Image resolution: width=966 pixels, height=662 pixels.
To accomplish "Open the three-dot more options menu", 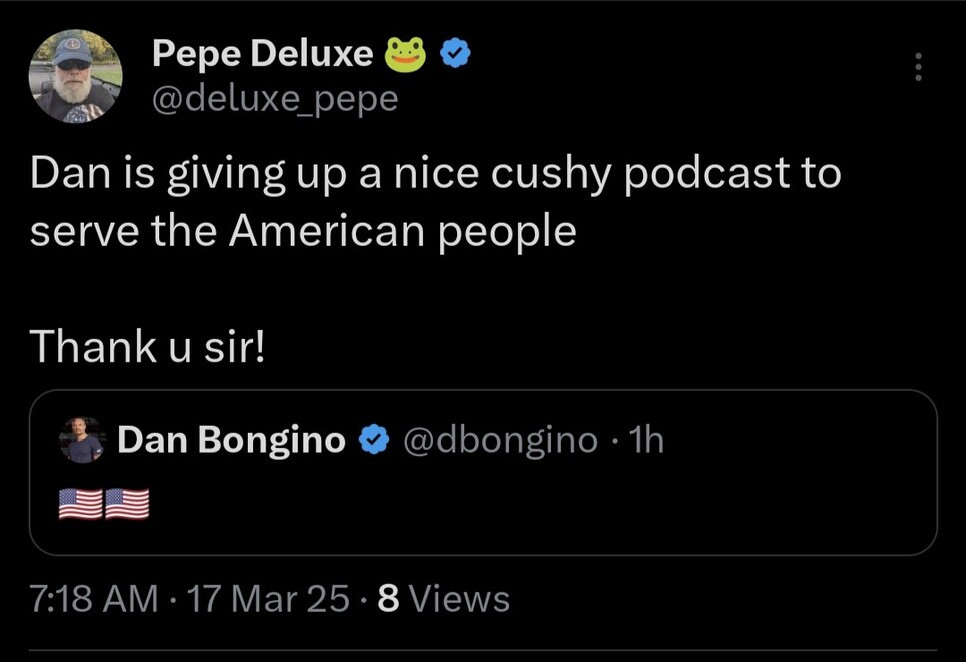I will click(x=919, y=67).
